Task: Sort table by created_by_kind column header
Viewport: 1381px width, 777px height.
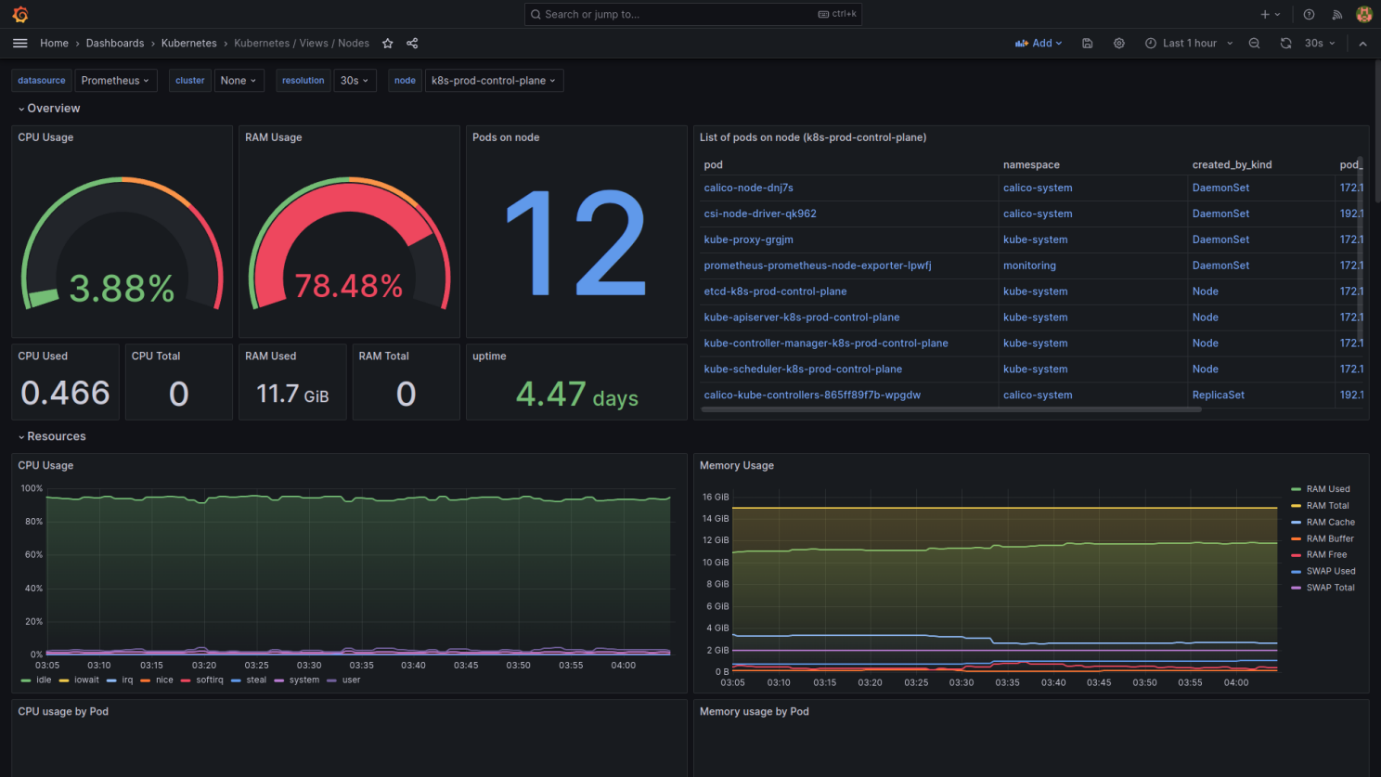Action: coord(1232,164)
